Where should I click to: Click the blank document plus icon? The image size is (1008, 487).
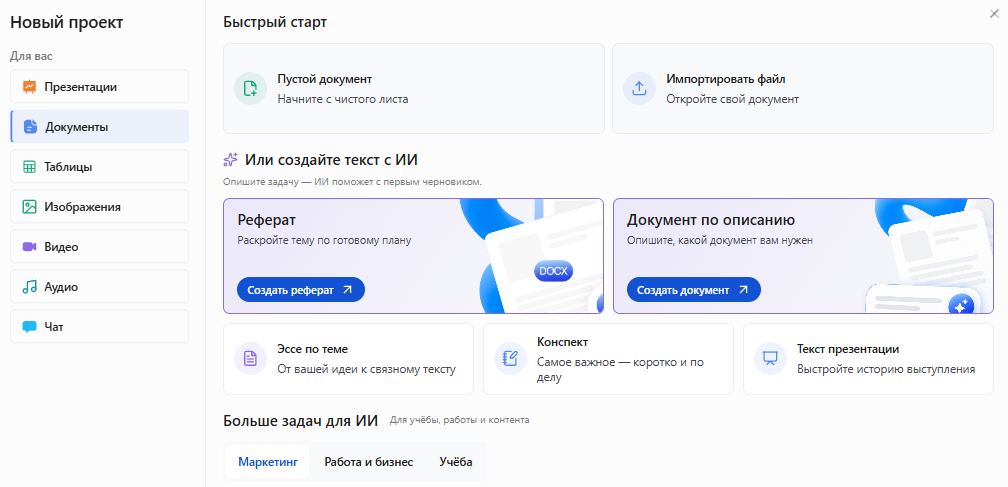250,89
